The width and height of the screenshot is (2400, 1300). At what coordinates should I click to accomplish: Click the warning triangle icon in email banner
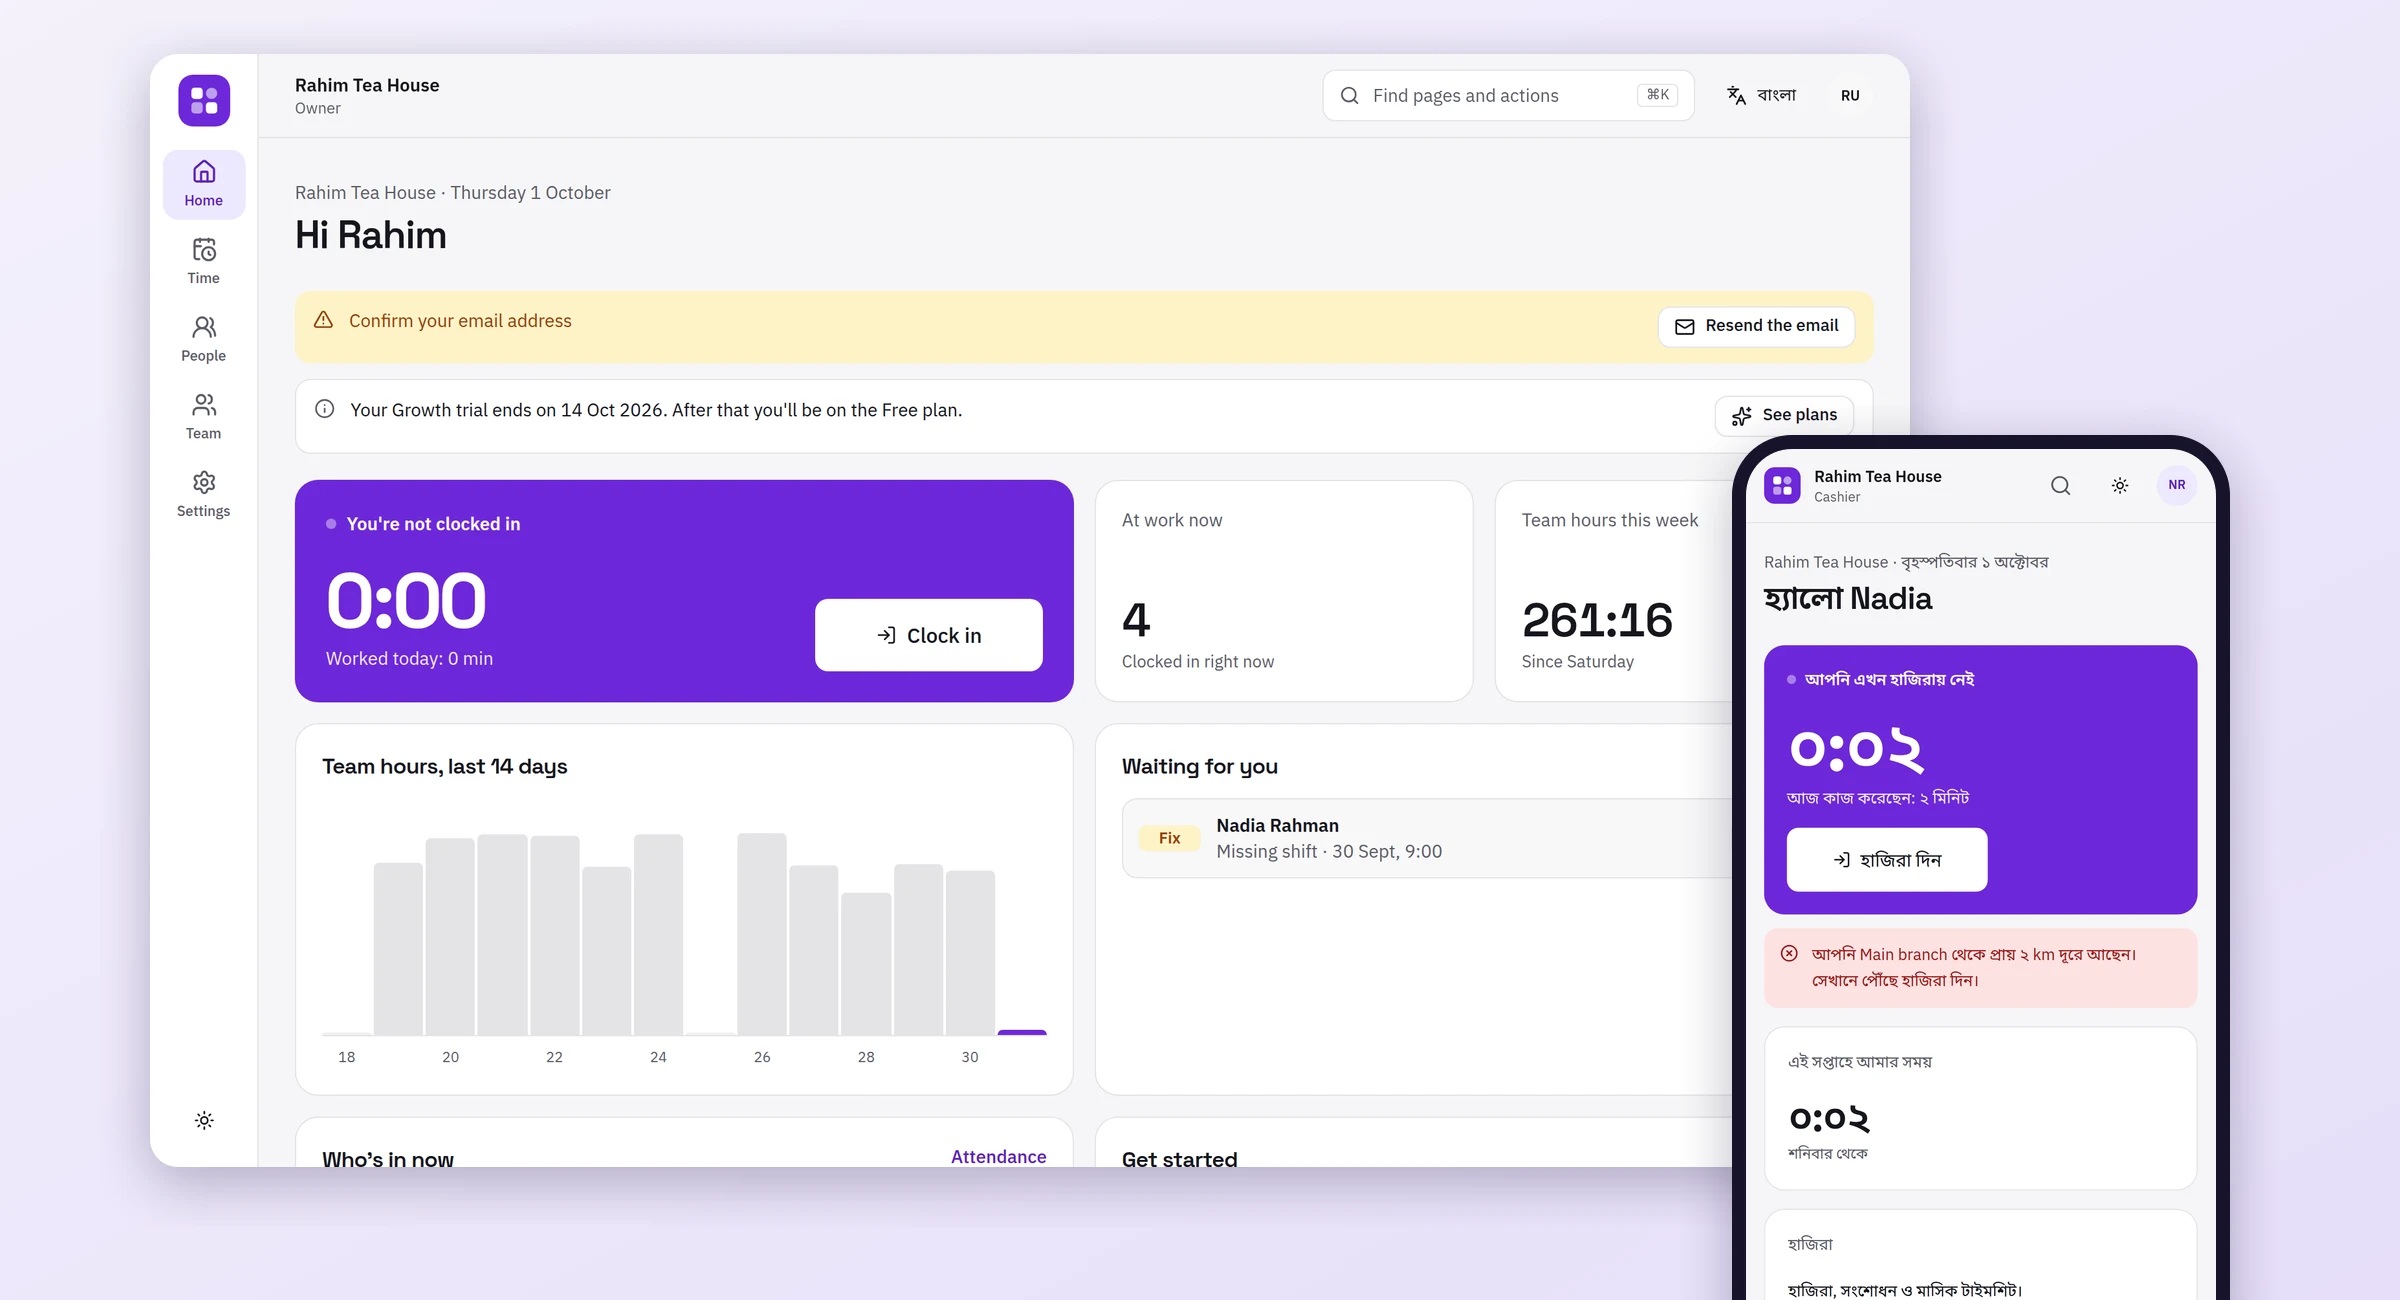323,320
